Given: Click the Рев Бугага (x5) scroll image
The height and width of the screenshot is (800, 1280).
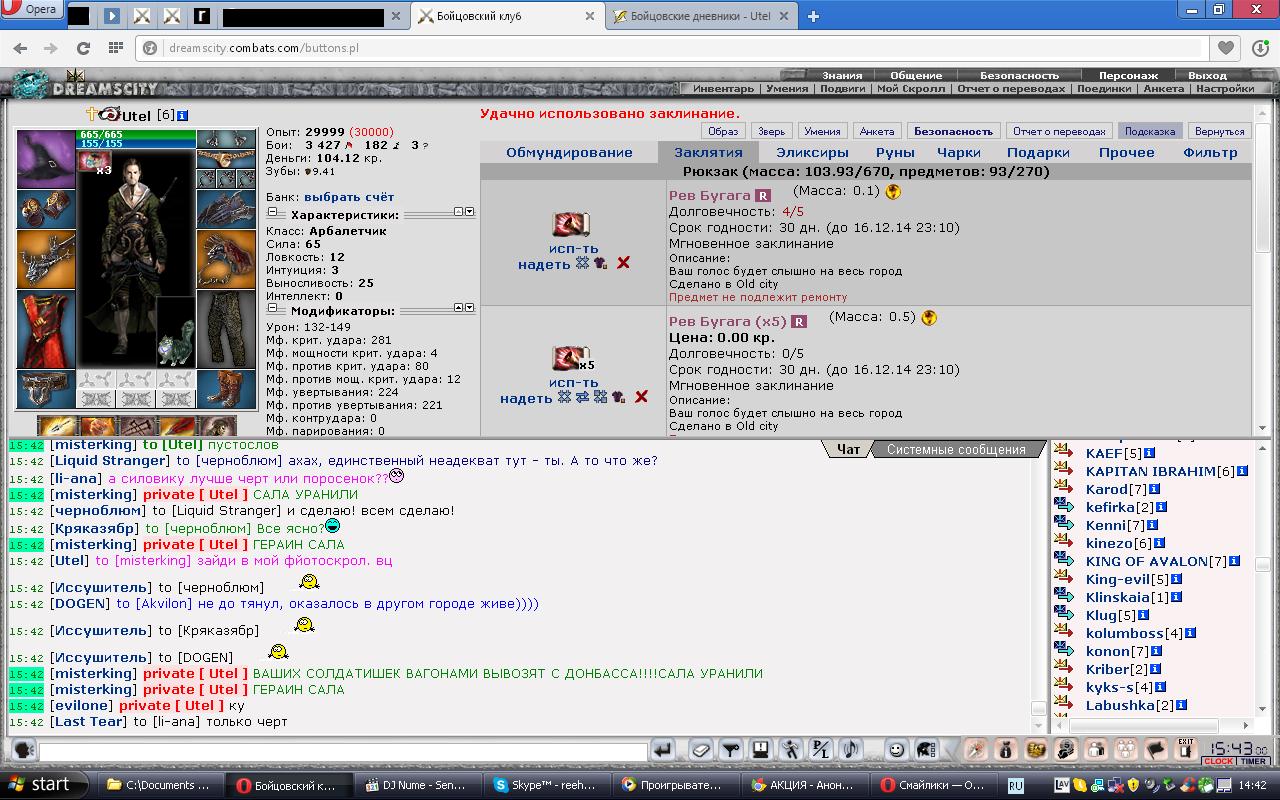Looking at the screenshot, I should point(571,357).
